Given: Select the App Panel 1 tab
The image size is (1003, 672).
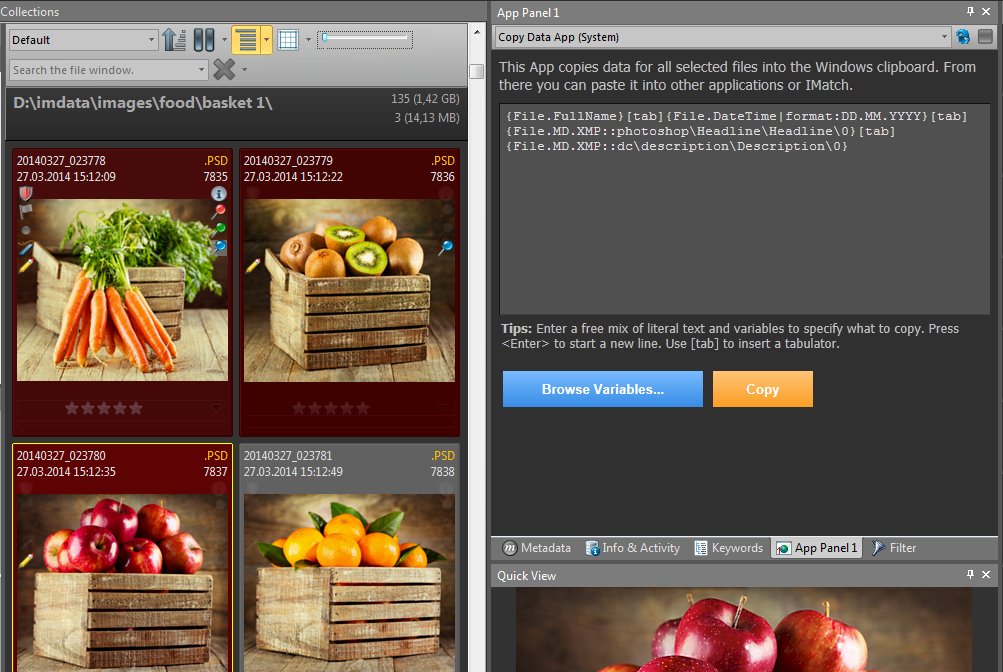Looking at the screenshot, I should (817, 548).
